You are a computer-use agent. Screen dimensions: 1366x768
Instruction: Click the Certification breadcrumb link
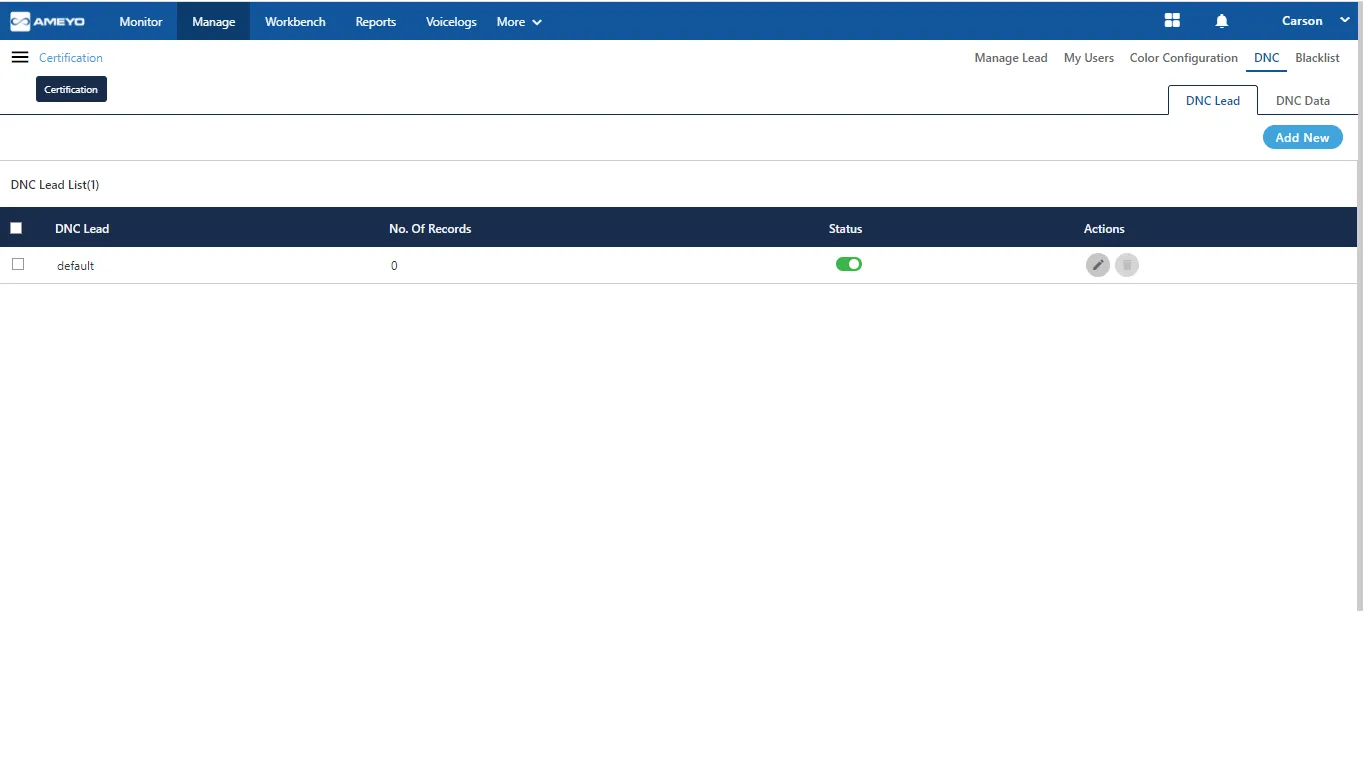[71, 58]
